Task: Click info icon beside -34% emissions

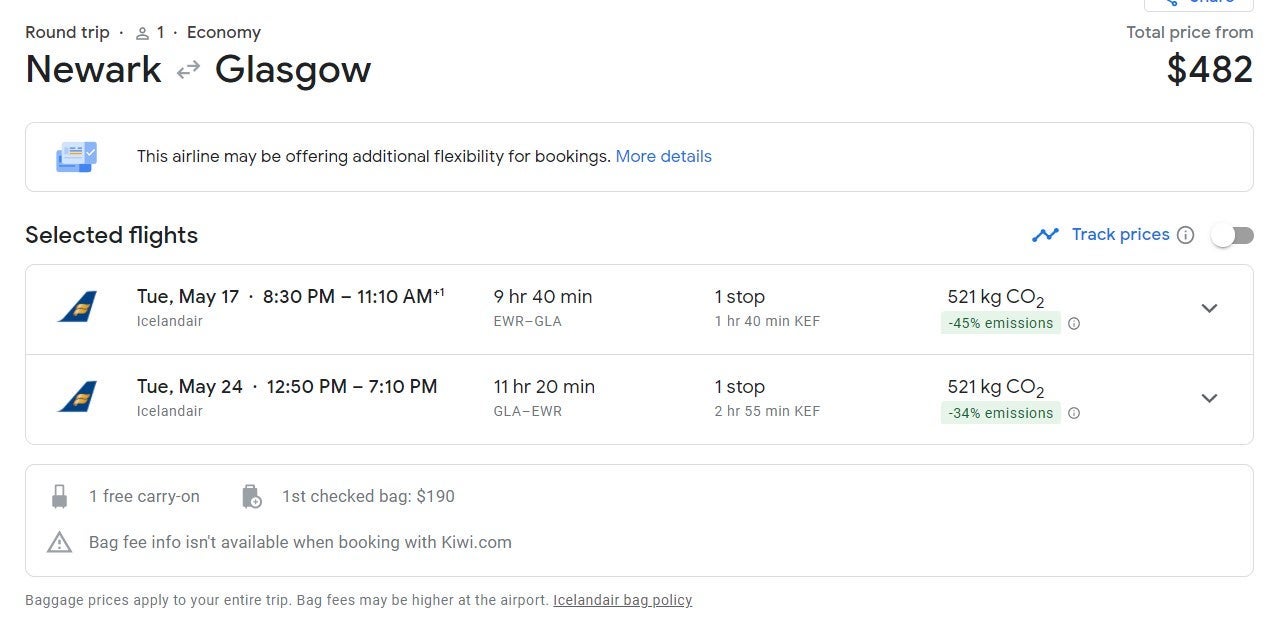Action: 1074,414
